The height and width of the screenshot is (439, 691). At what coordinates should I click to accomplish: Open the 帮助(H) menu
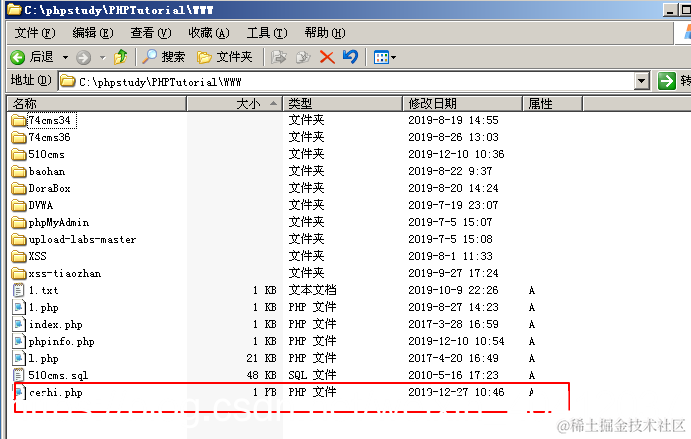click(x=325, y=33)
